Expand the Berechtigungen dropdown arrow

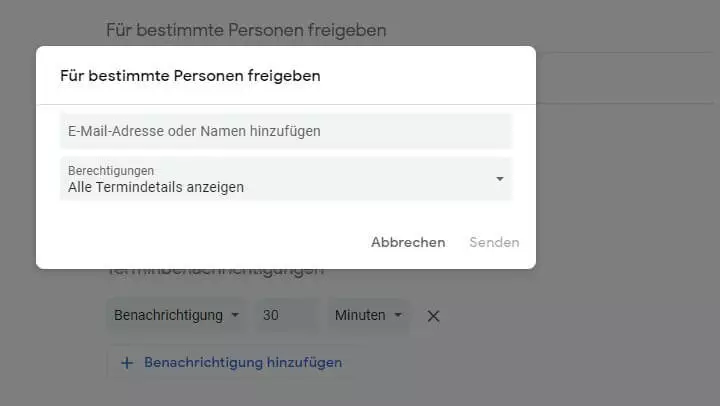(x=499, y=179)
